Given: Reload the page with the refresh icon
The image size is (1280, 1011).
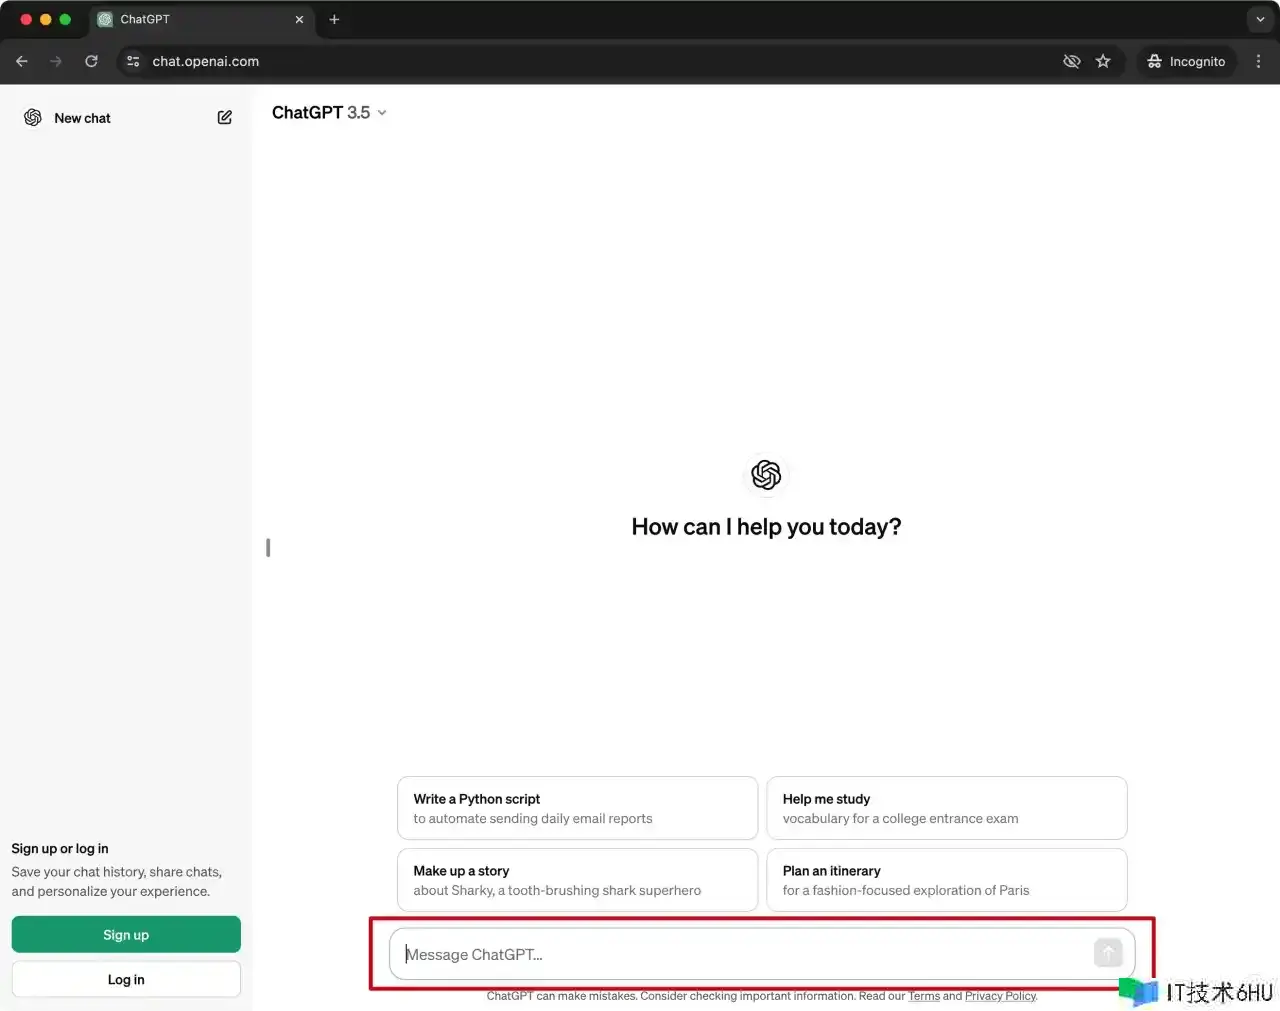Looking at the screenshot, I should pyautogui.click(x=91, y=61).
